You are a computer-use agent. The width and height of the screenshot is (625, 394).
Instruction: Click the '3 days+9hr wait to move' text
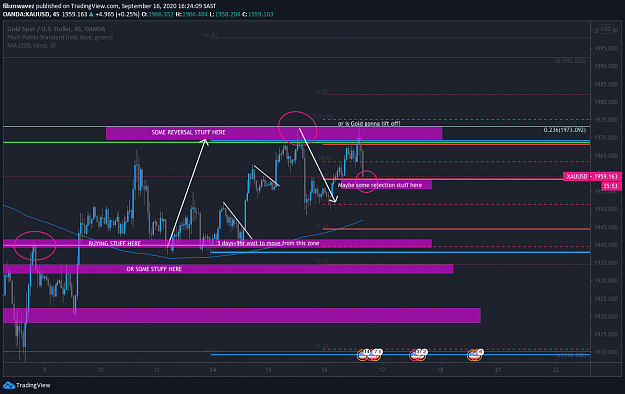(x=268, y=243)
